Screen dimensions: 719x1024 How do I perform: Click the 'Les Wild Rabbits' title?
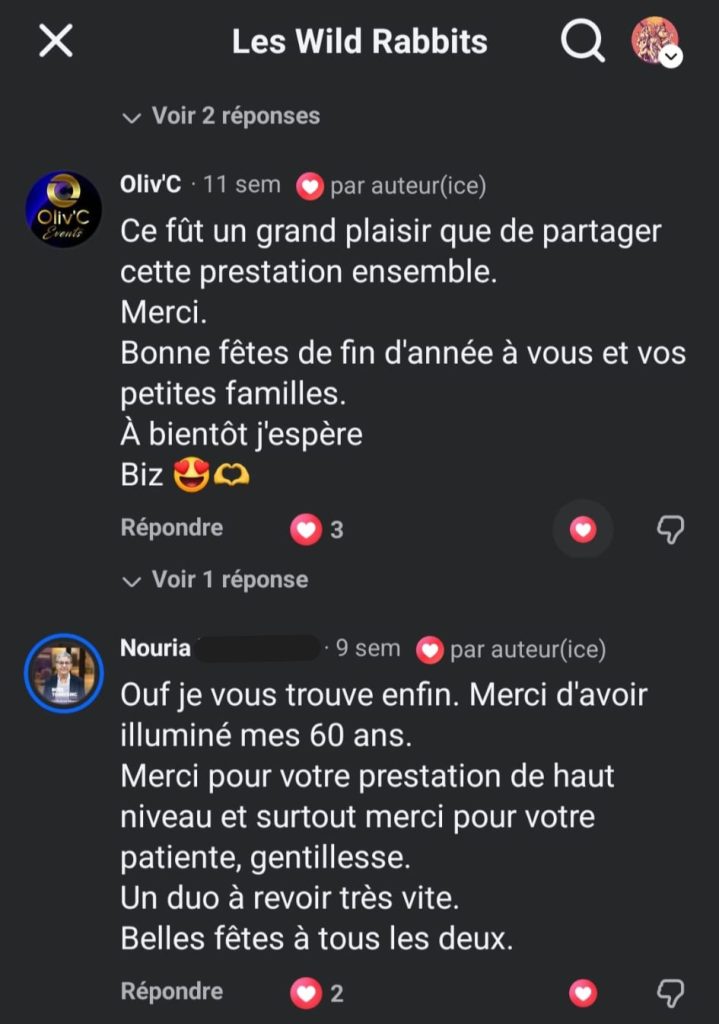tap(360, 42)
